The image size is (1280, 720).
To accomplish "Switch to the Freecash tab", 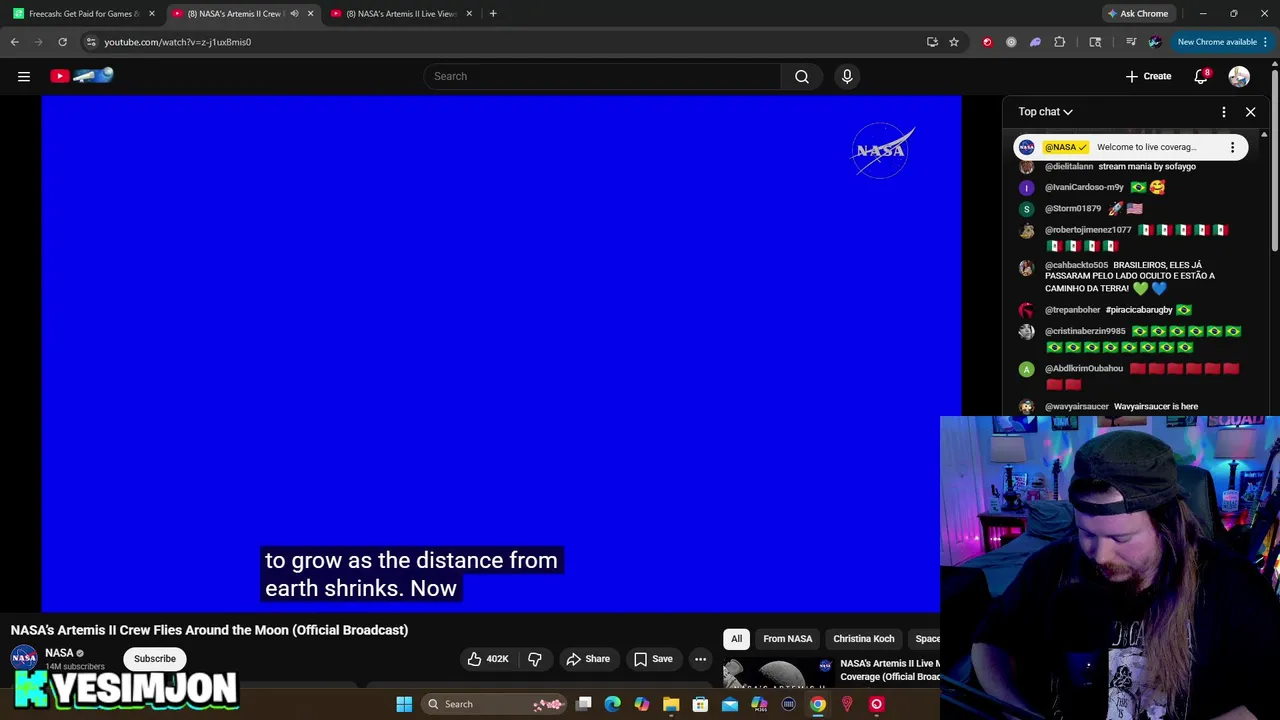I will click(x=84, y=14).
